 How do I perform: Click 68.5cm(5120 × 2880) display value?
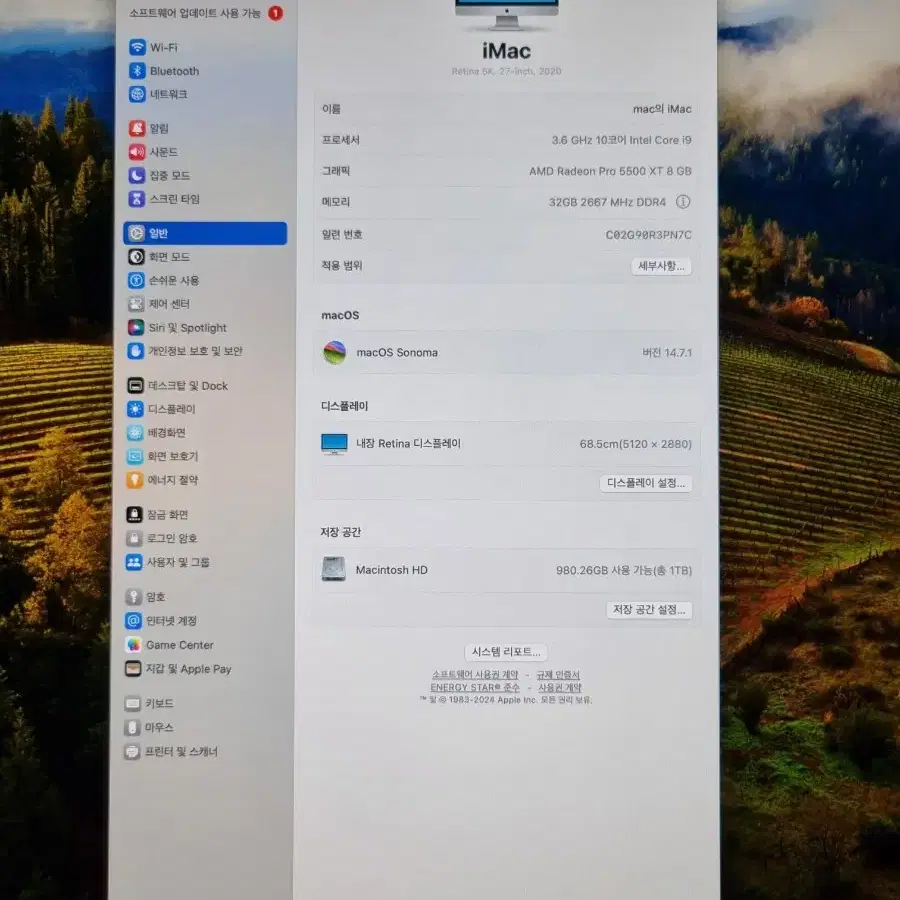tap(635, 444)
